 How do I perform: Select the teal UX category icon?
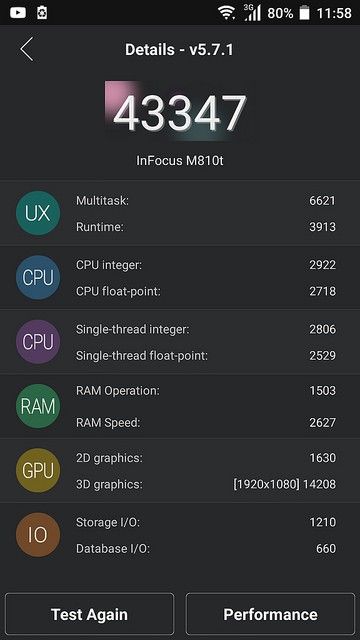(x=38, y=213)
